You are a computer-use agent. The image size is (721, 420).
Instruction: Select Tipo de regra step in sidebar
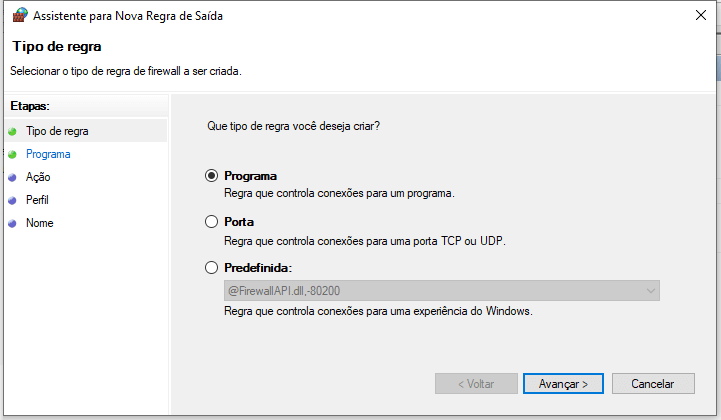click(x=57, y=131)
